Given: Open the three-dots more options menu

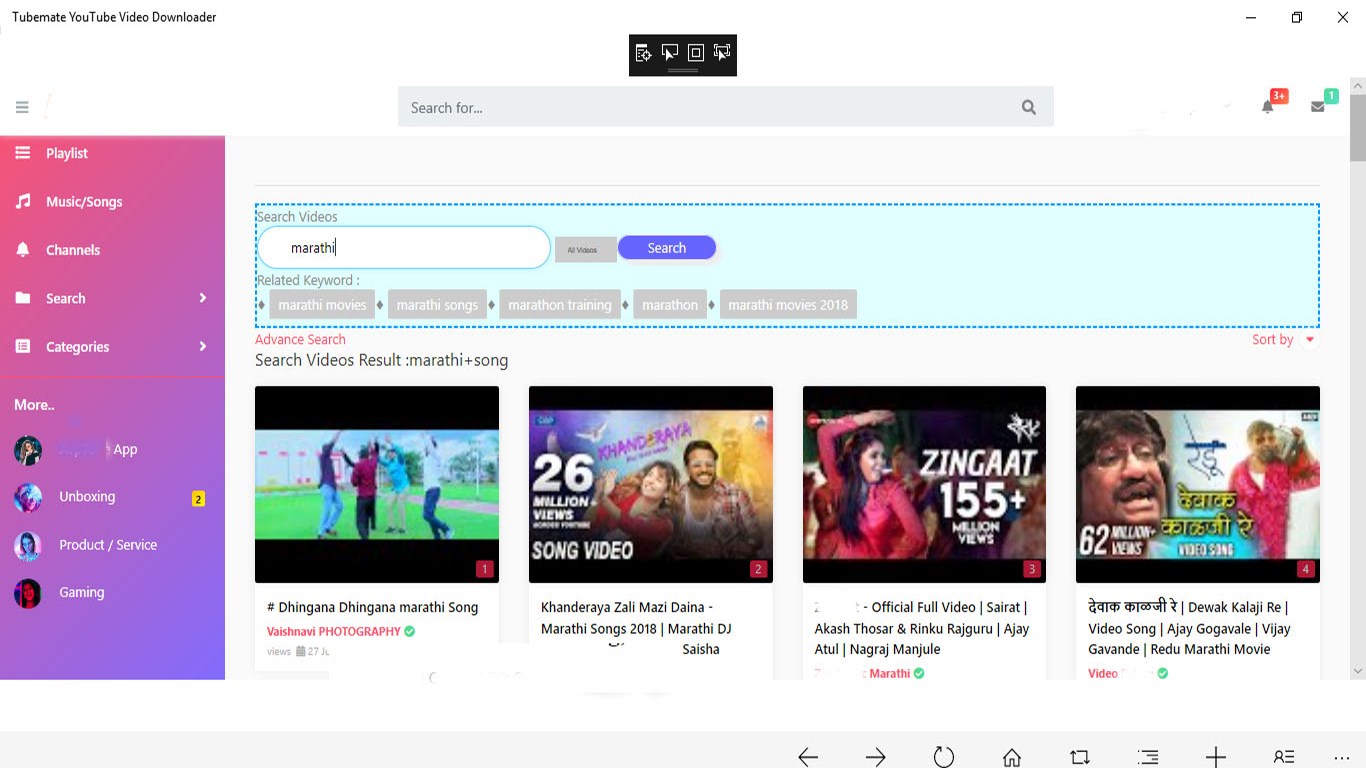Looking at the screenshot, I should pyautogui.click(x=1342, y=757).
